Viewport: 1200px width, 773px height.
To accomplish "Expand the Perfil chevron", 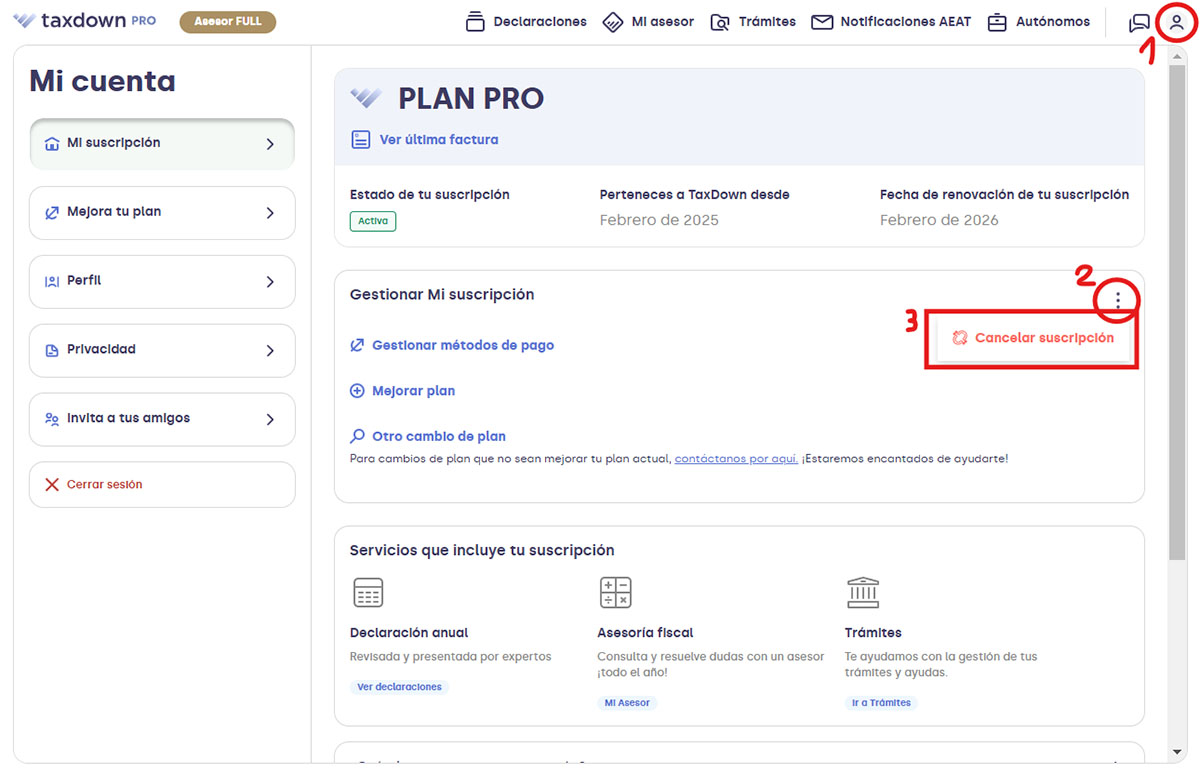I will pos(270,282).
